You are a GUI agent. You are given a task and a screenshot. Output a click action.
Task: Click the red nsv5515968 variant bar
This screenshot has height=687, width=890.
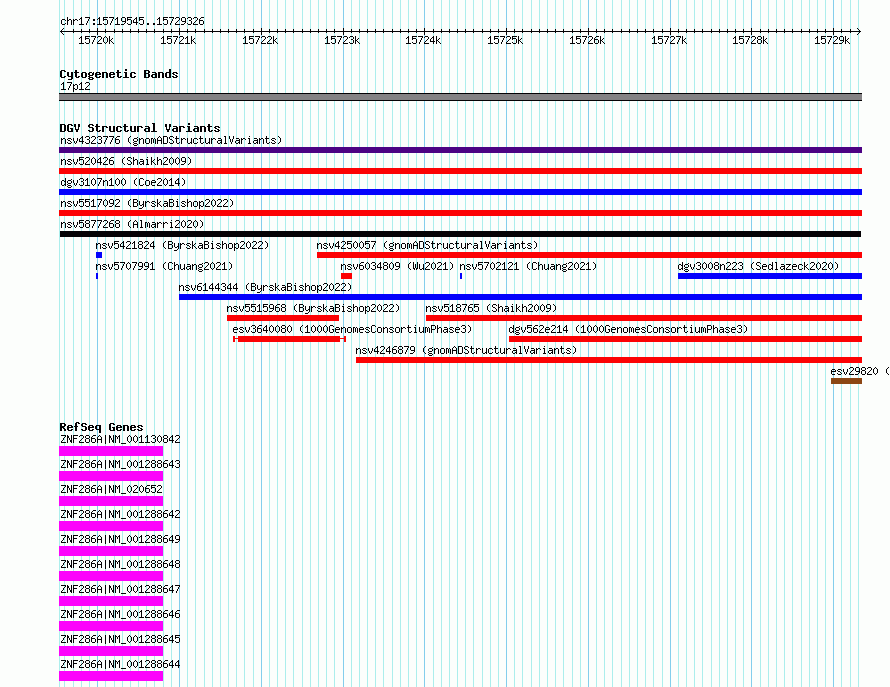tap(283, 318)
